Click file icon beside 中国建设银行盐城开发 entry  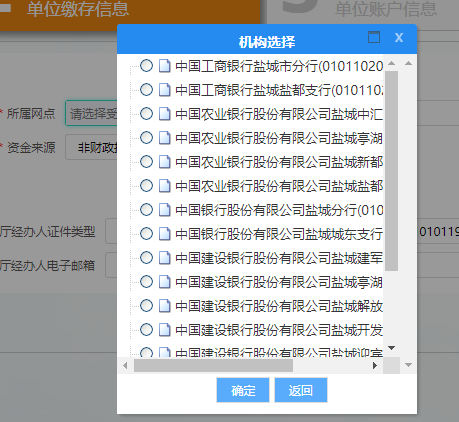tap(164, 330)
